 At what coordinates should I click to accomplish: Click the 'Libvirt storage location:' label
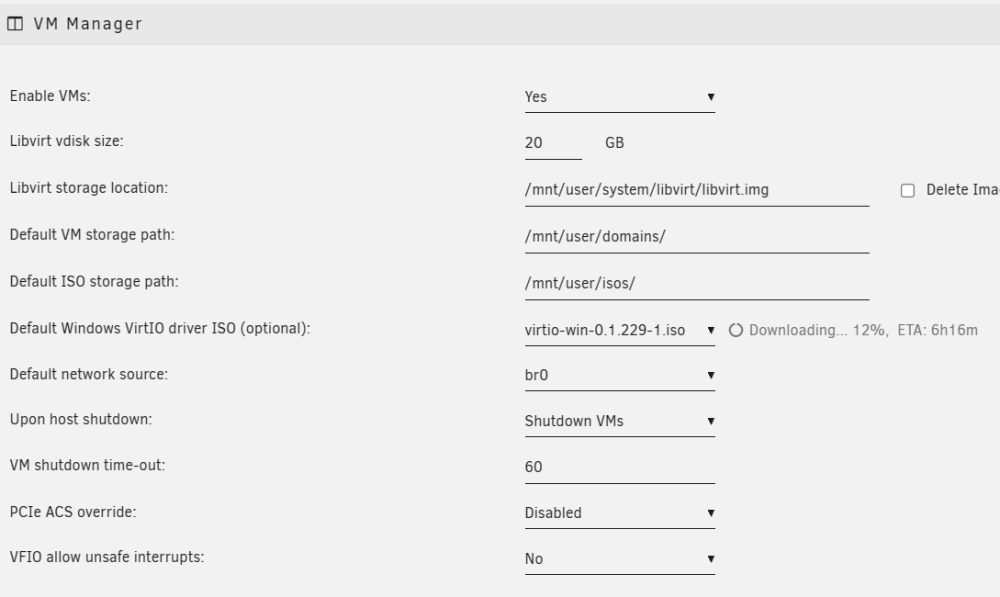[x=89, y=188]
